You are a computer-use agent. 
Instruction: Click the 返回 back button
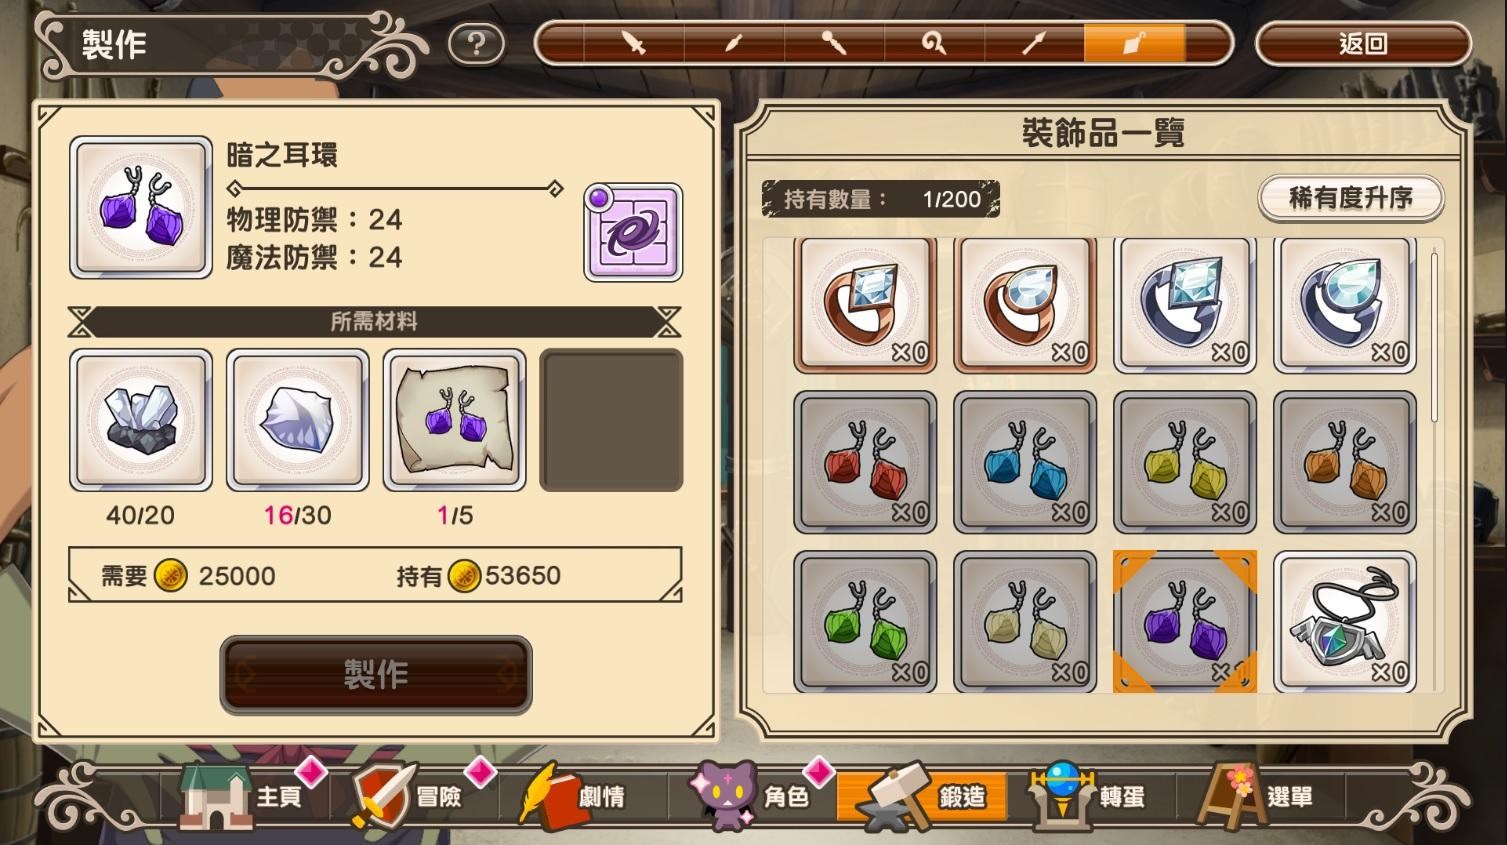(1363, 44)
